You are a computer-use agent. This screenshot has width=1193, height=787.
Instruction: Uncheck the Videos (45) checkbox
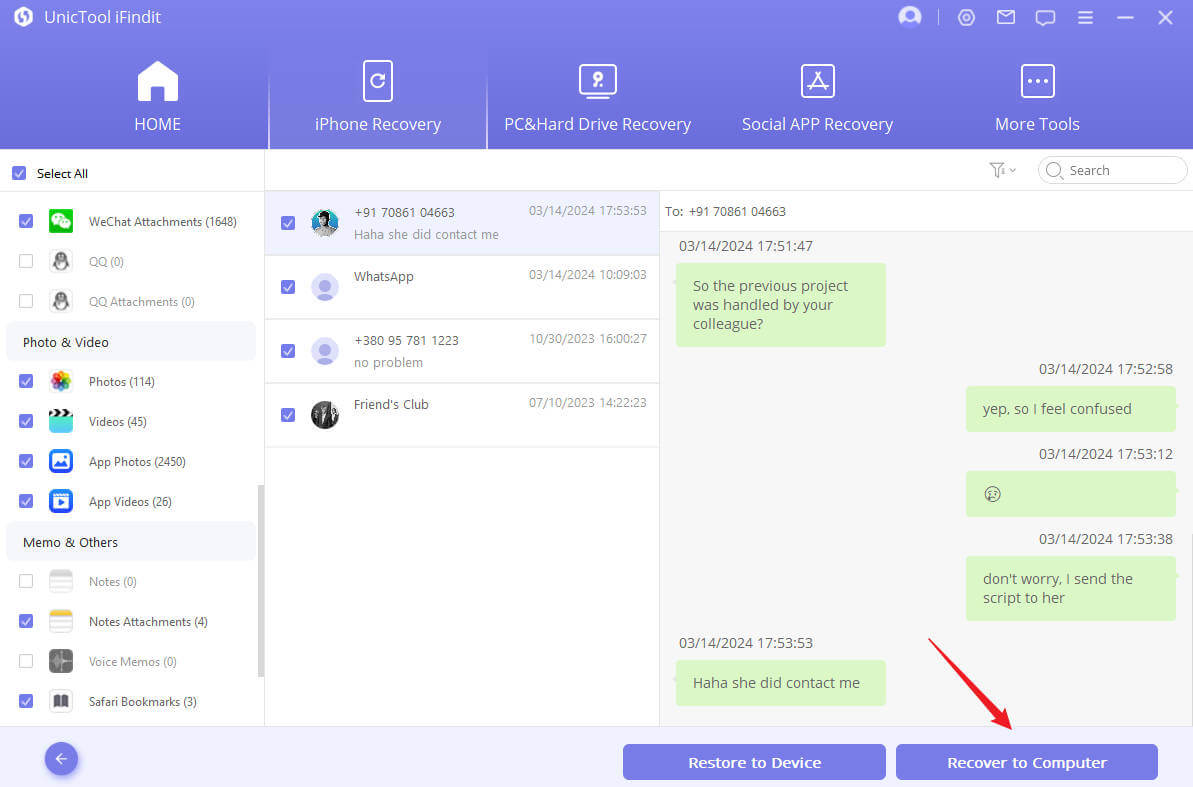[x=26, y=421]
